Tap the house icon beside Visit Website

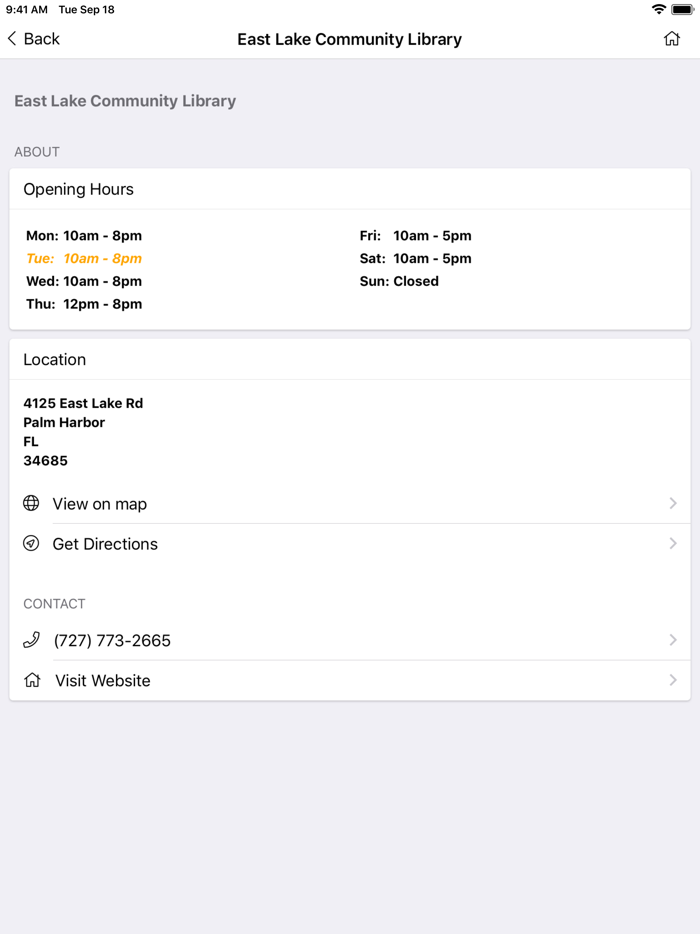click(33, 680)
